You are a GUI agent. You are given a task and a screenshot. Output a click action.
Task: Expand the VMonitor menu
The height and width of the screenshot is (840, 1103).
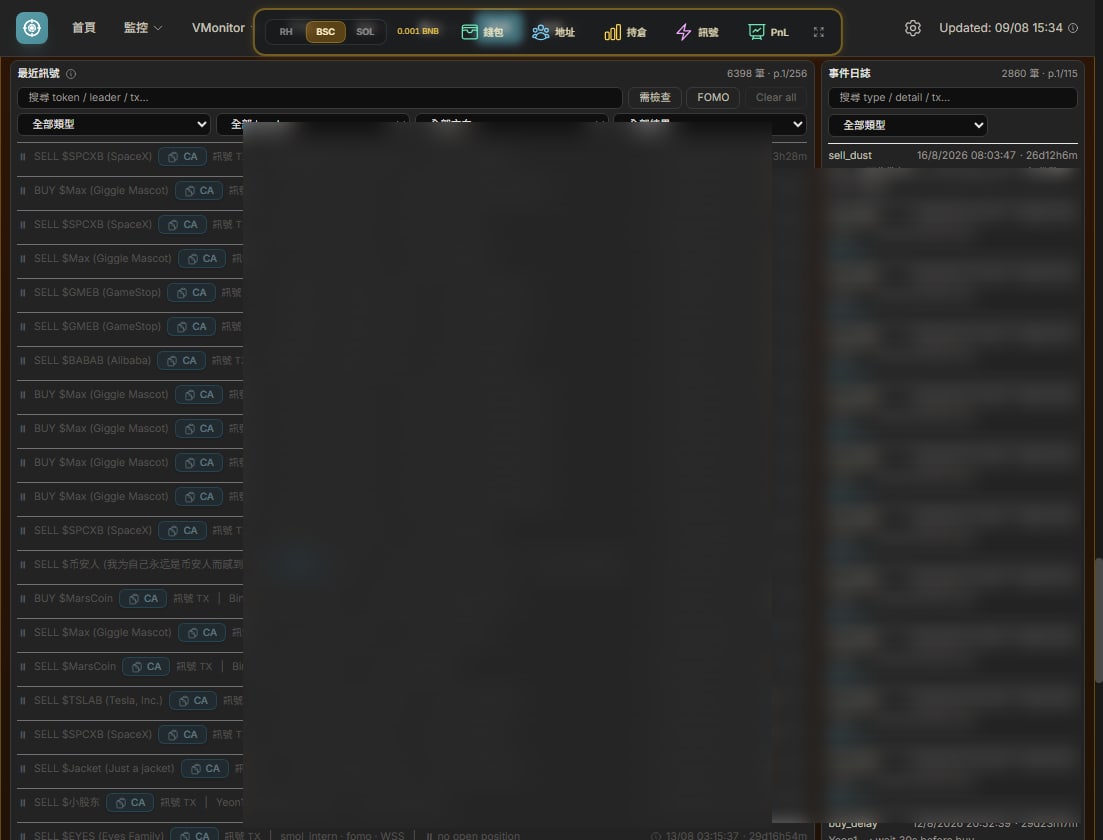pos(222,28)
